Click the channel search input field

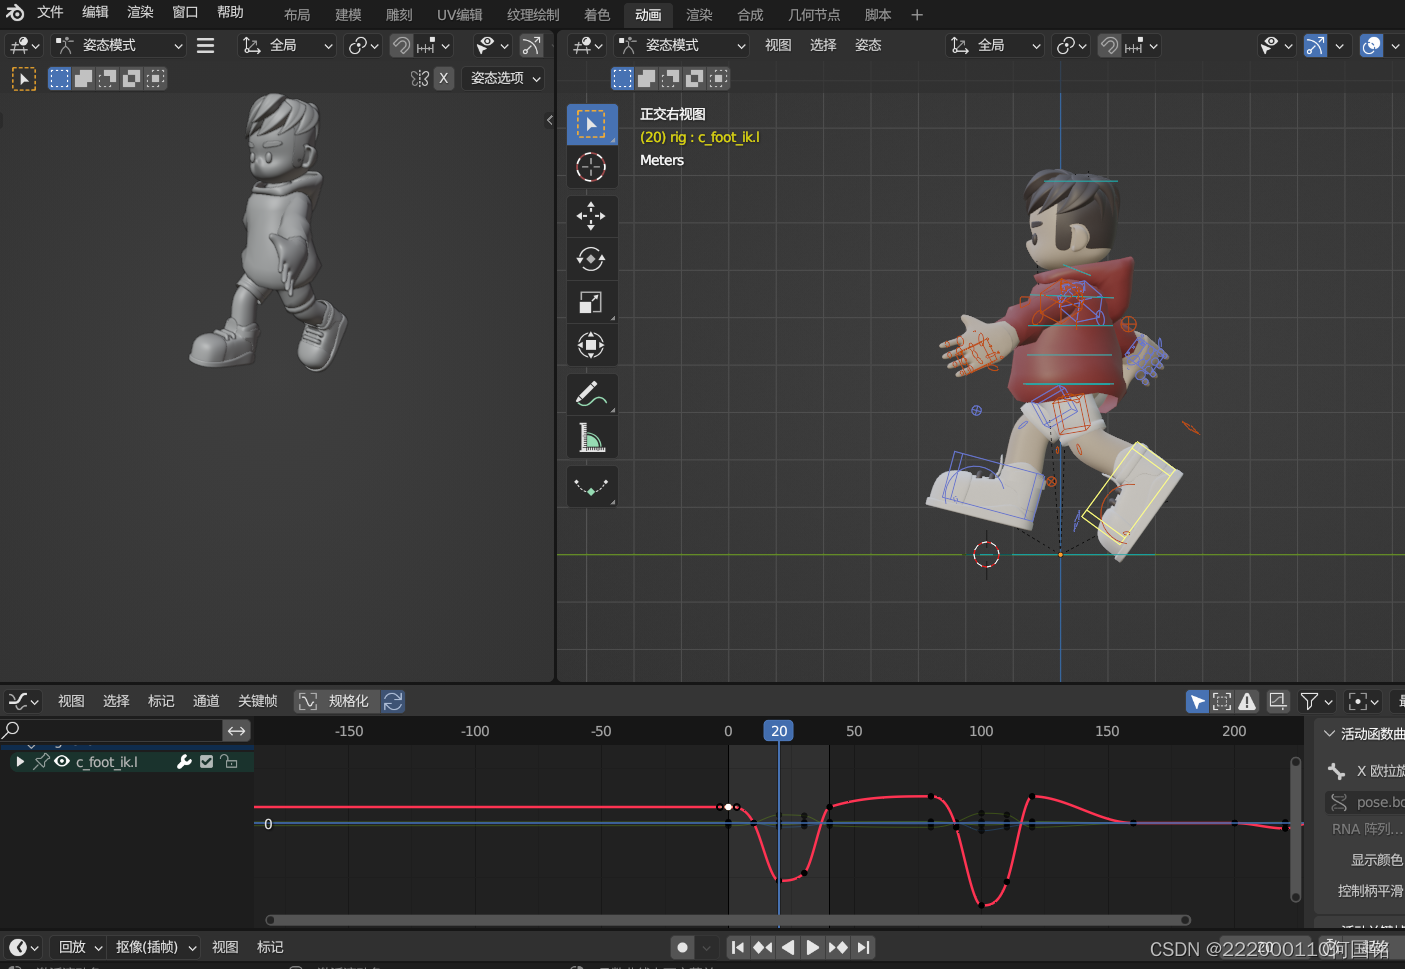coord(112,730)
